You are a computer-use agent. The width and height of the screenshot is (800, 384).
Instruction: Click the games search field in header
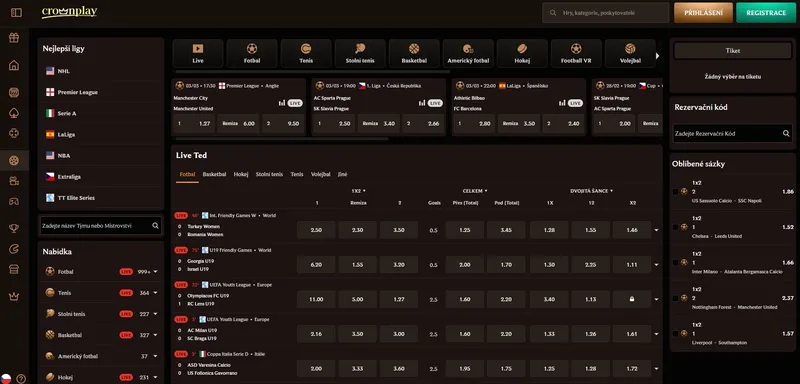tap(606, 13)
